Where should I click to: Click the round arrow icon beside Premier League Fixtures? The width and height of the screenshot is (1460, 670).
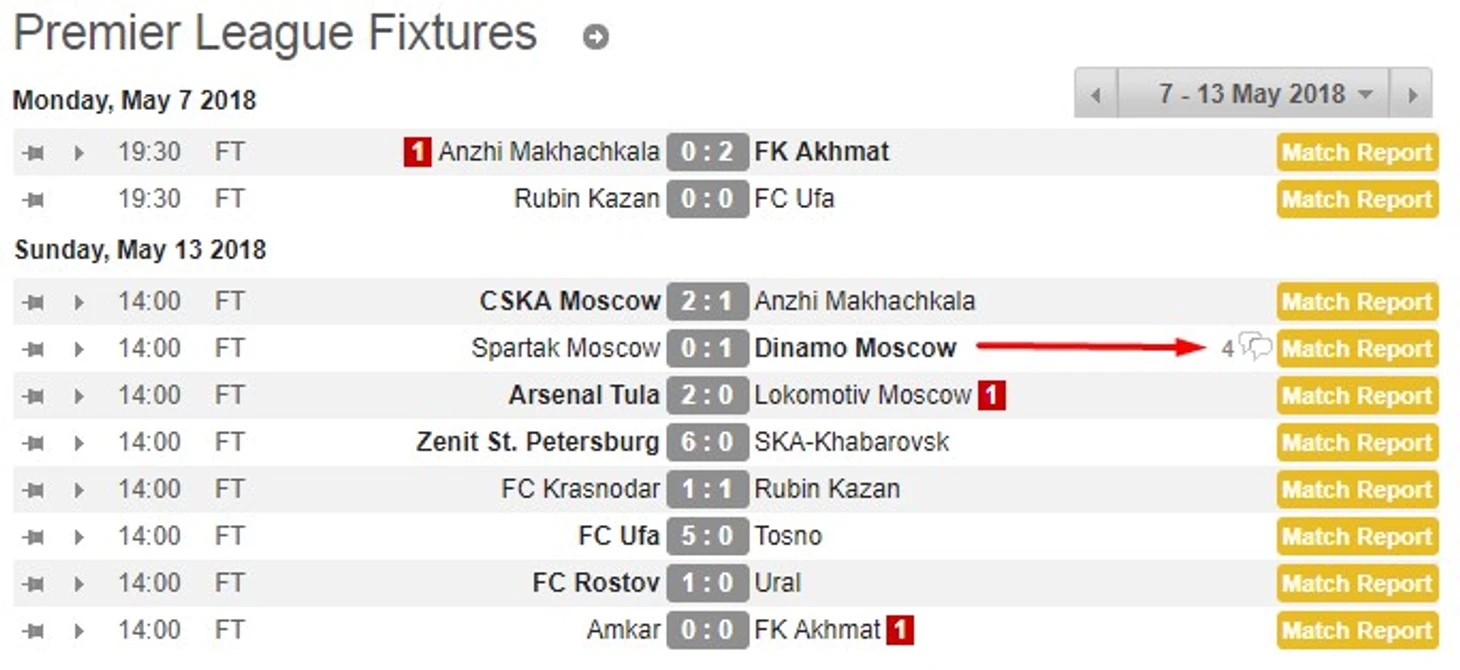click(596, 38)
